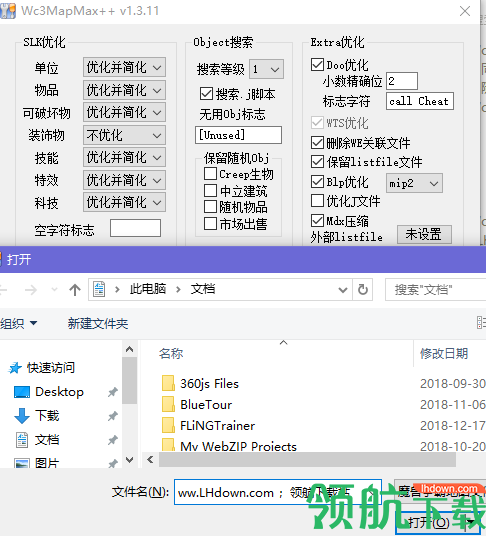Viewport: 486px width, 536px height.
Task: Click the 2018-11-06 date of BlueTour
Action: 453,404
